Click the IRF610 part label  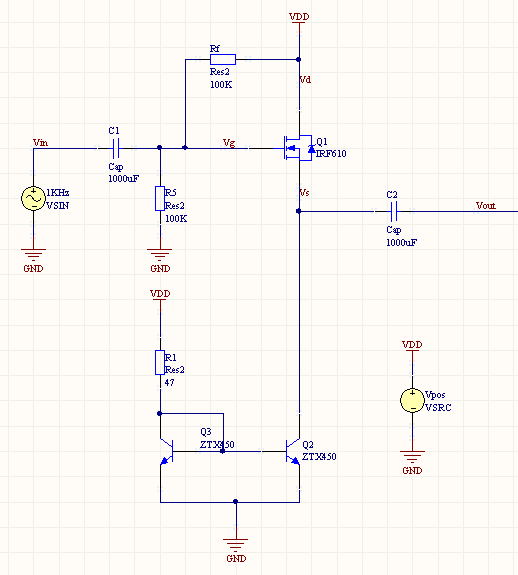(331, 154)
